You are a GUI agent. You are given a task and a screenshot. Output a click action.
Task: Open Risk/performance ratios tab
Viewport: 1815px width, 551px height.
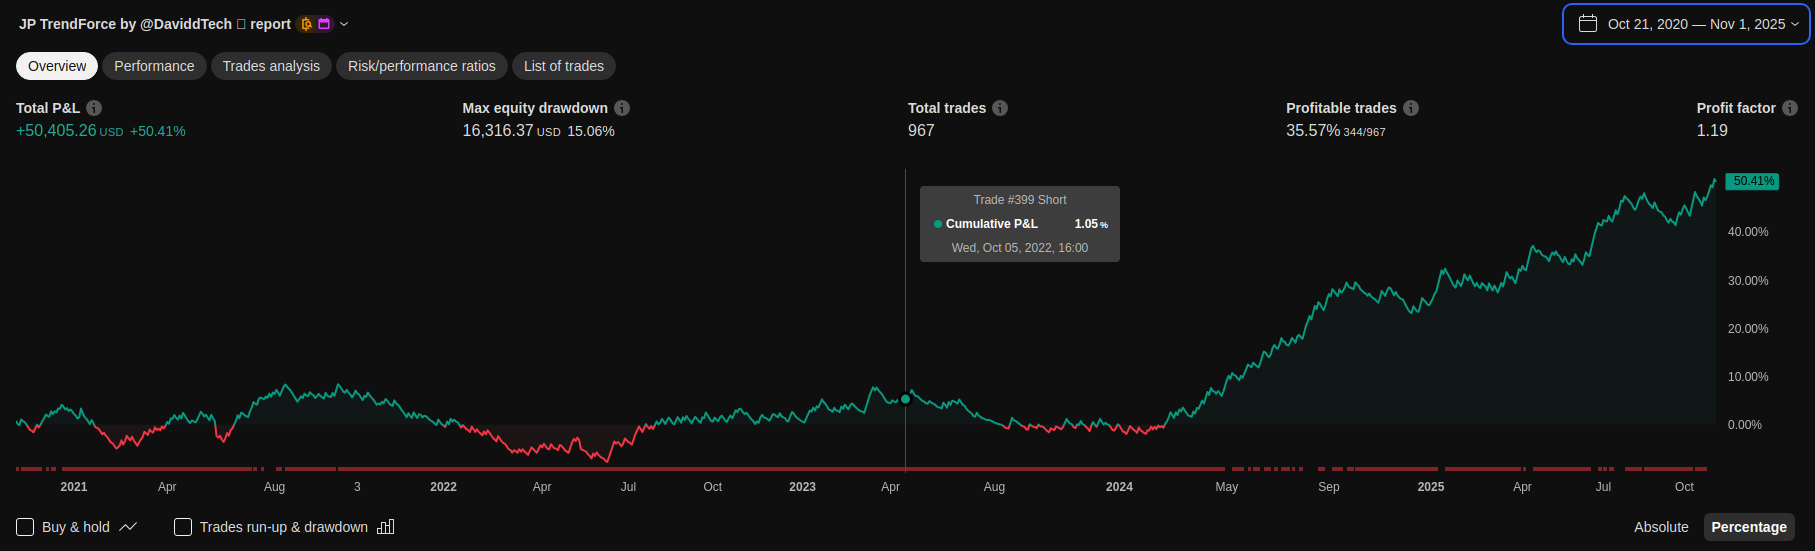(x=421, y=66)
